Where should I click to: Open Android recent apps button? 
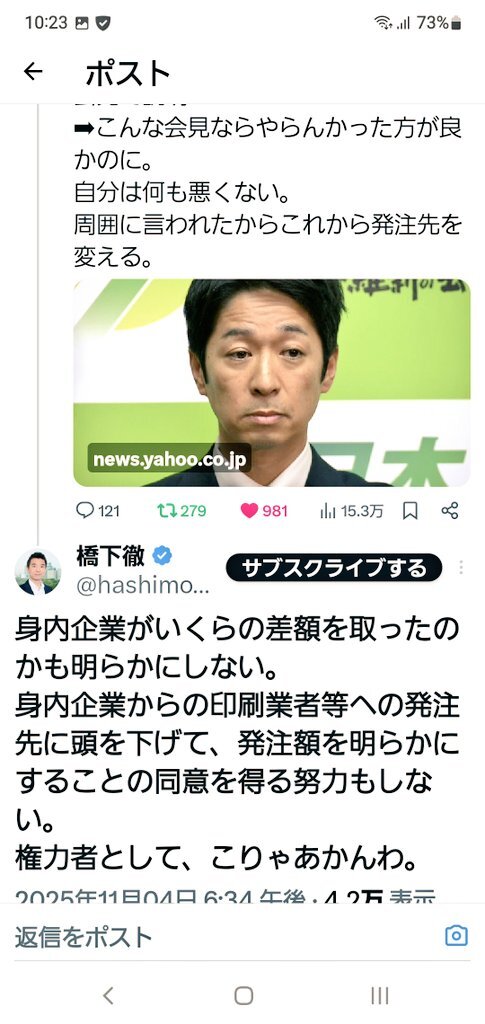[x=379, y=995]
